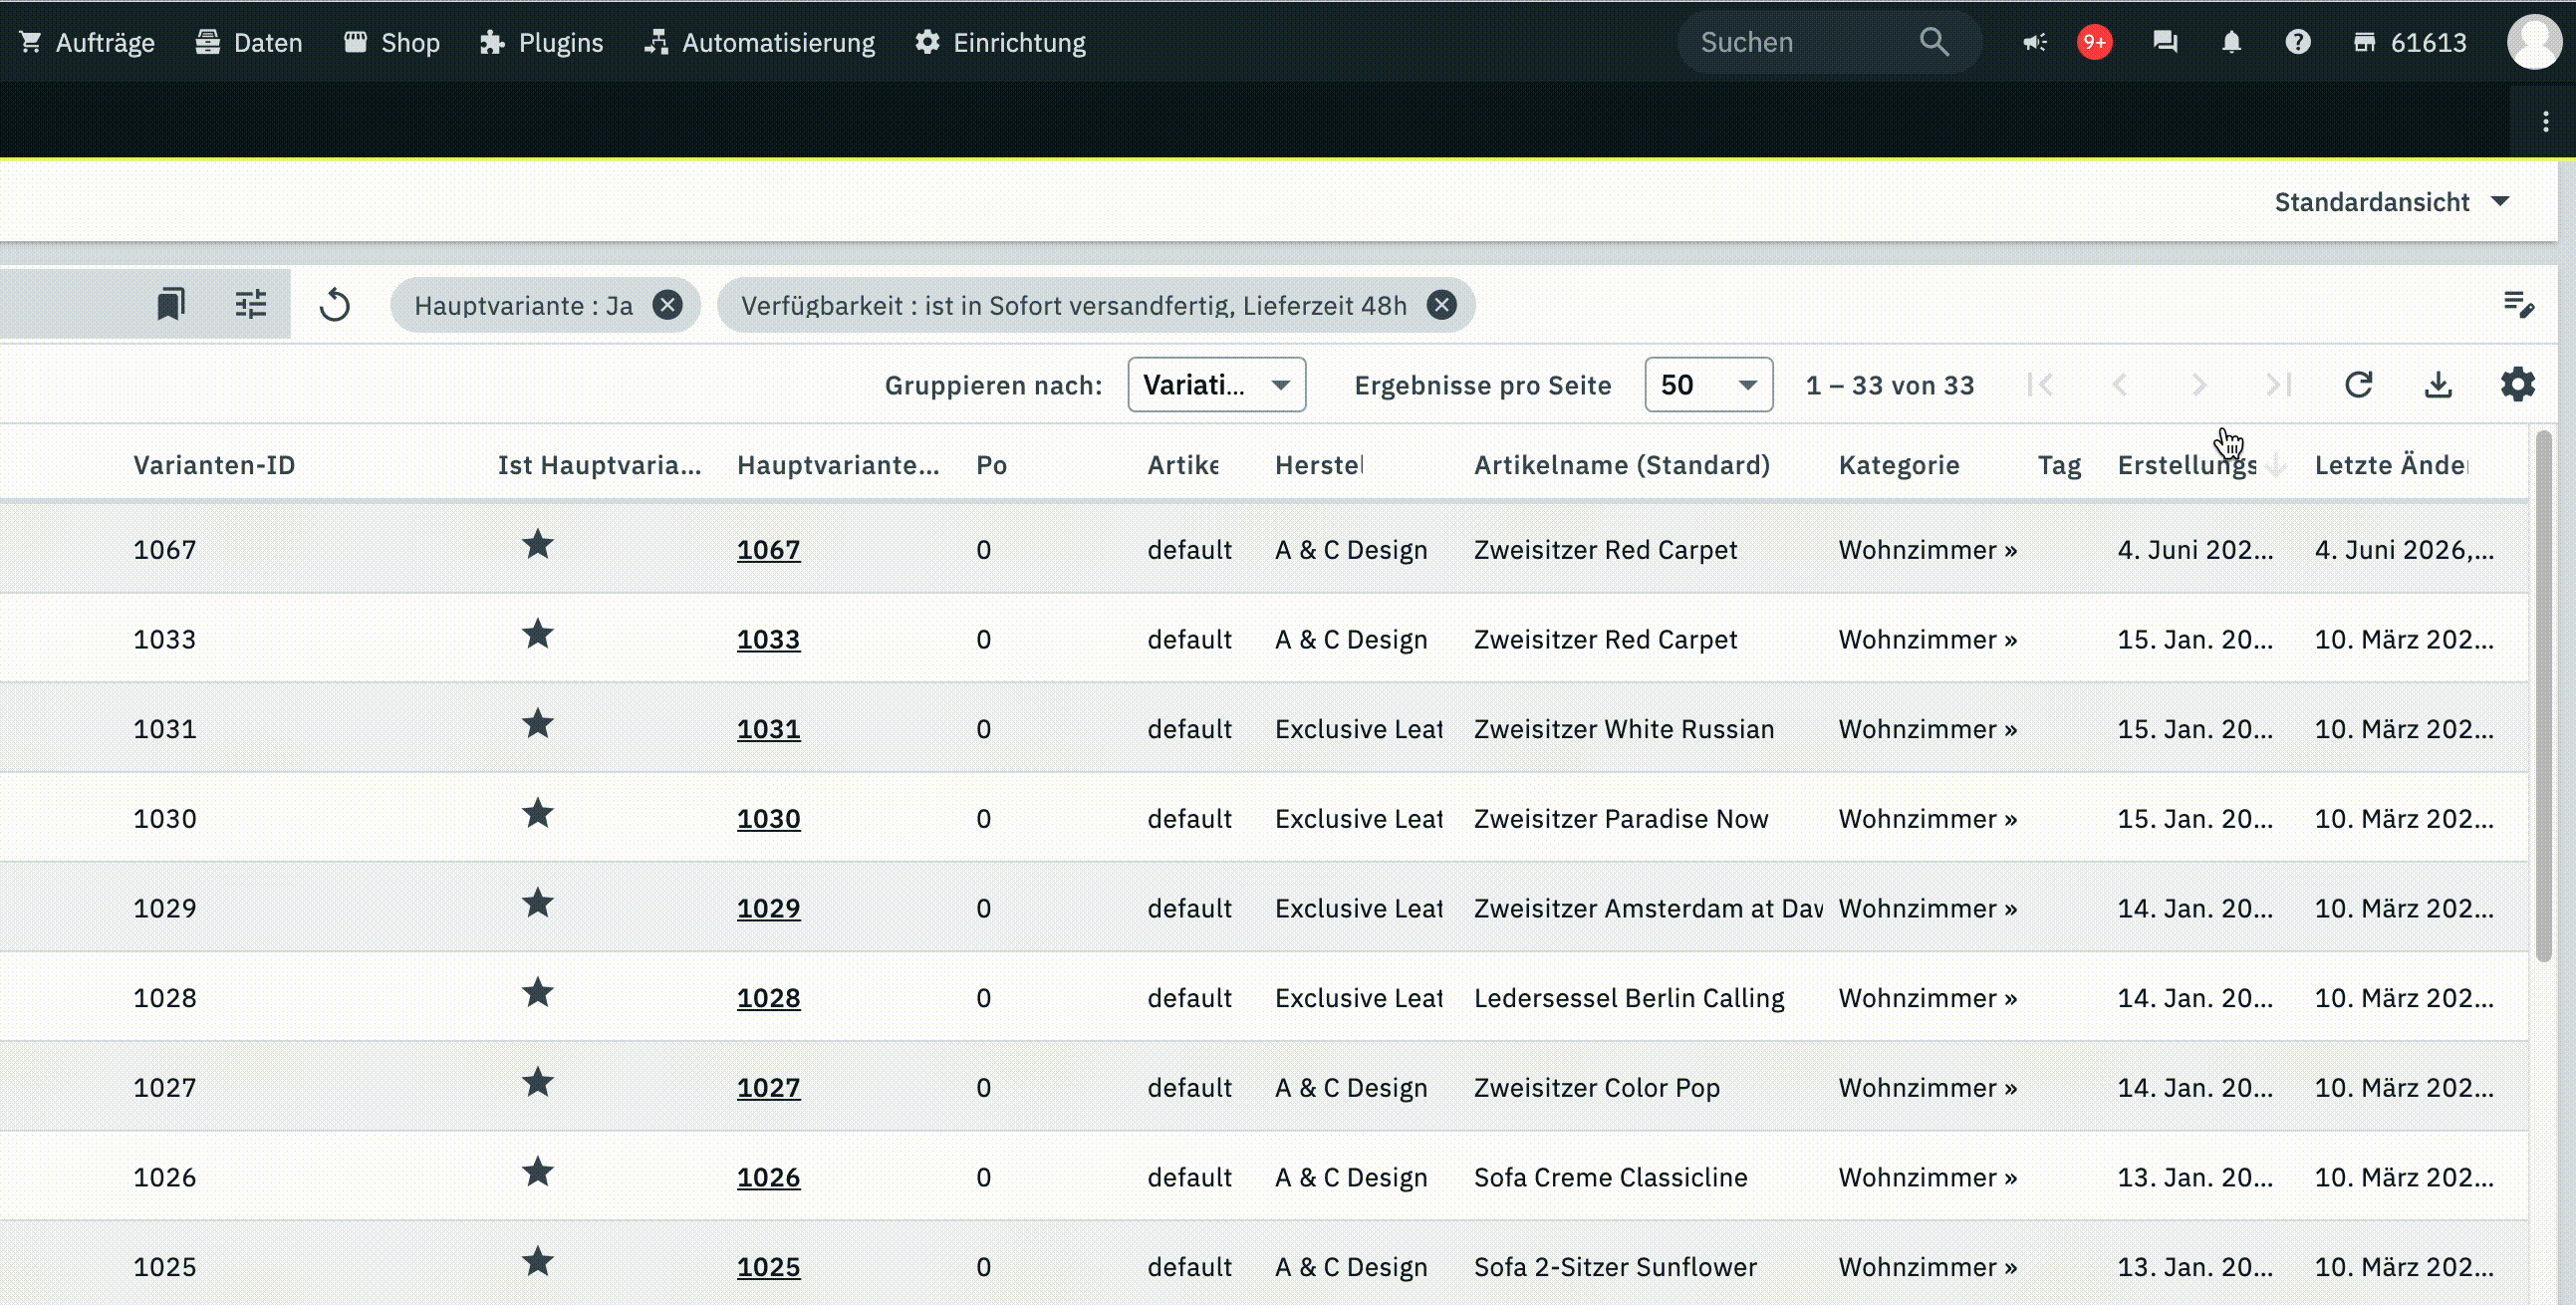2576x1305 pixels.
Task: Open main variant link 1026
Action: tap(768, 1177)
